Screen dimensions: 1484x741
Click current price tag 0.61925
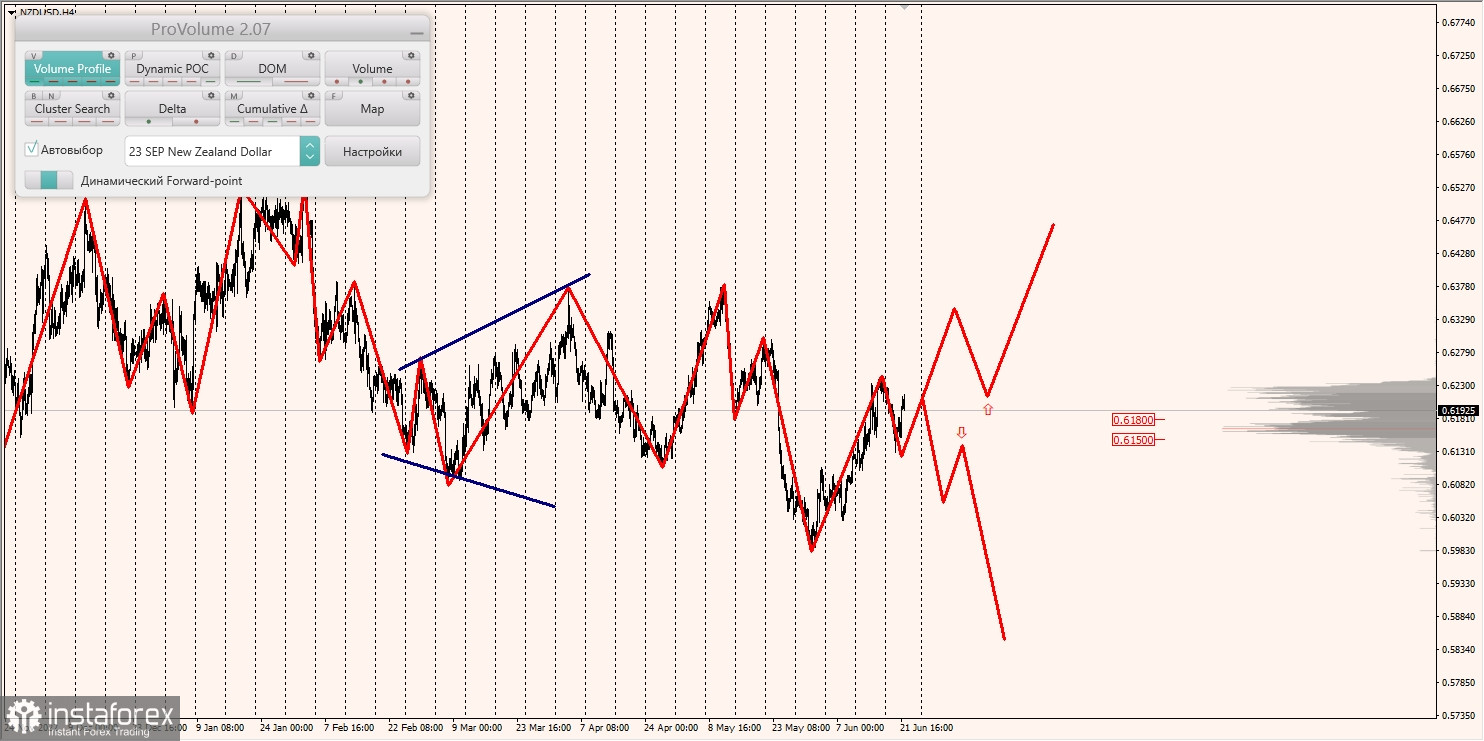(x=1459, y=410)
